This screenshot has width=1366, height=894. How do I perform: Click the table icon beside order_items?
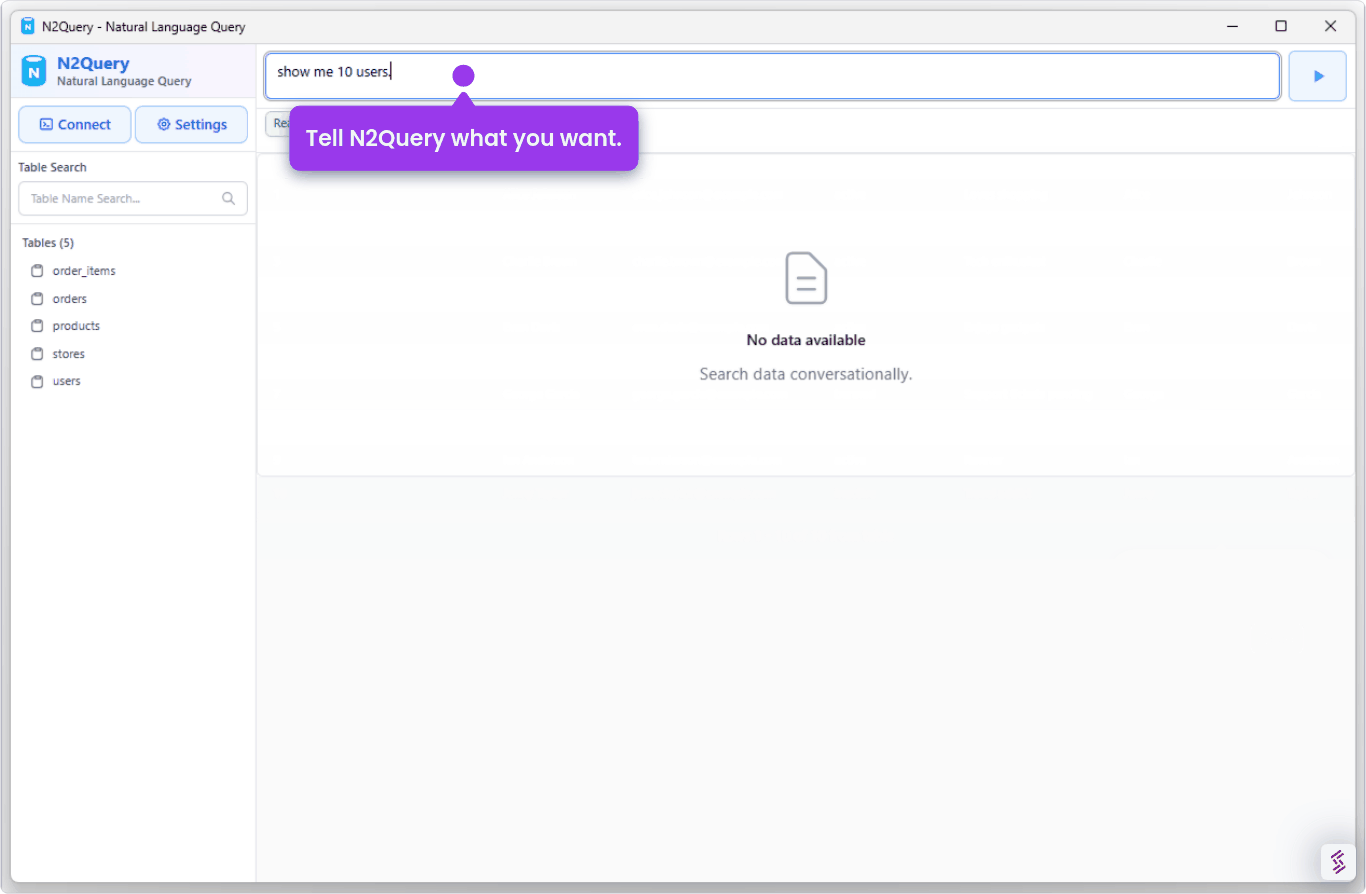click(37, 270)
